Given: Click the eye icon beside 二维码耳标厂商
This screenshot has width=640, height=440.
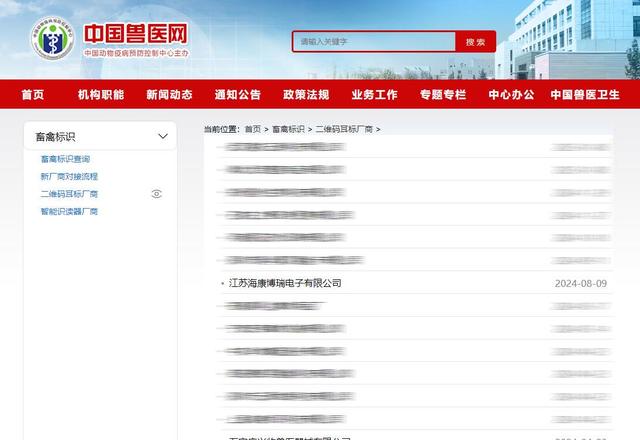Looking at the screenshot, I should point(156,194).
